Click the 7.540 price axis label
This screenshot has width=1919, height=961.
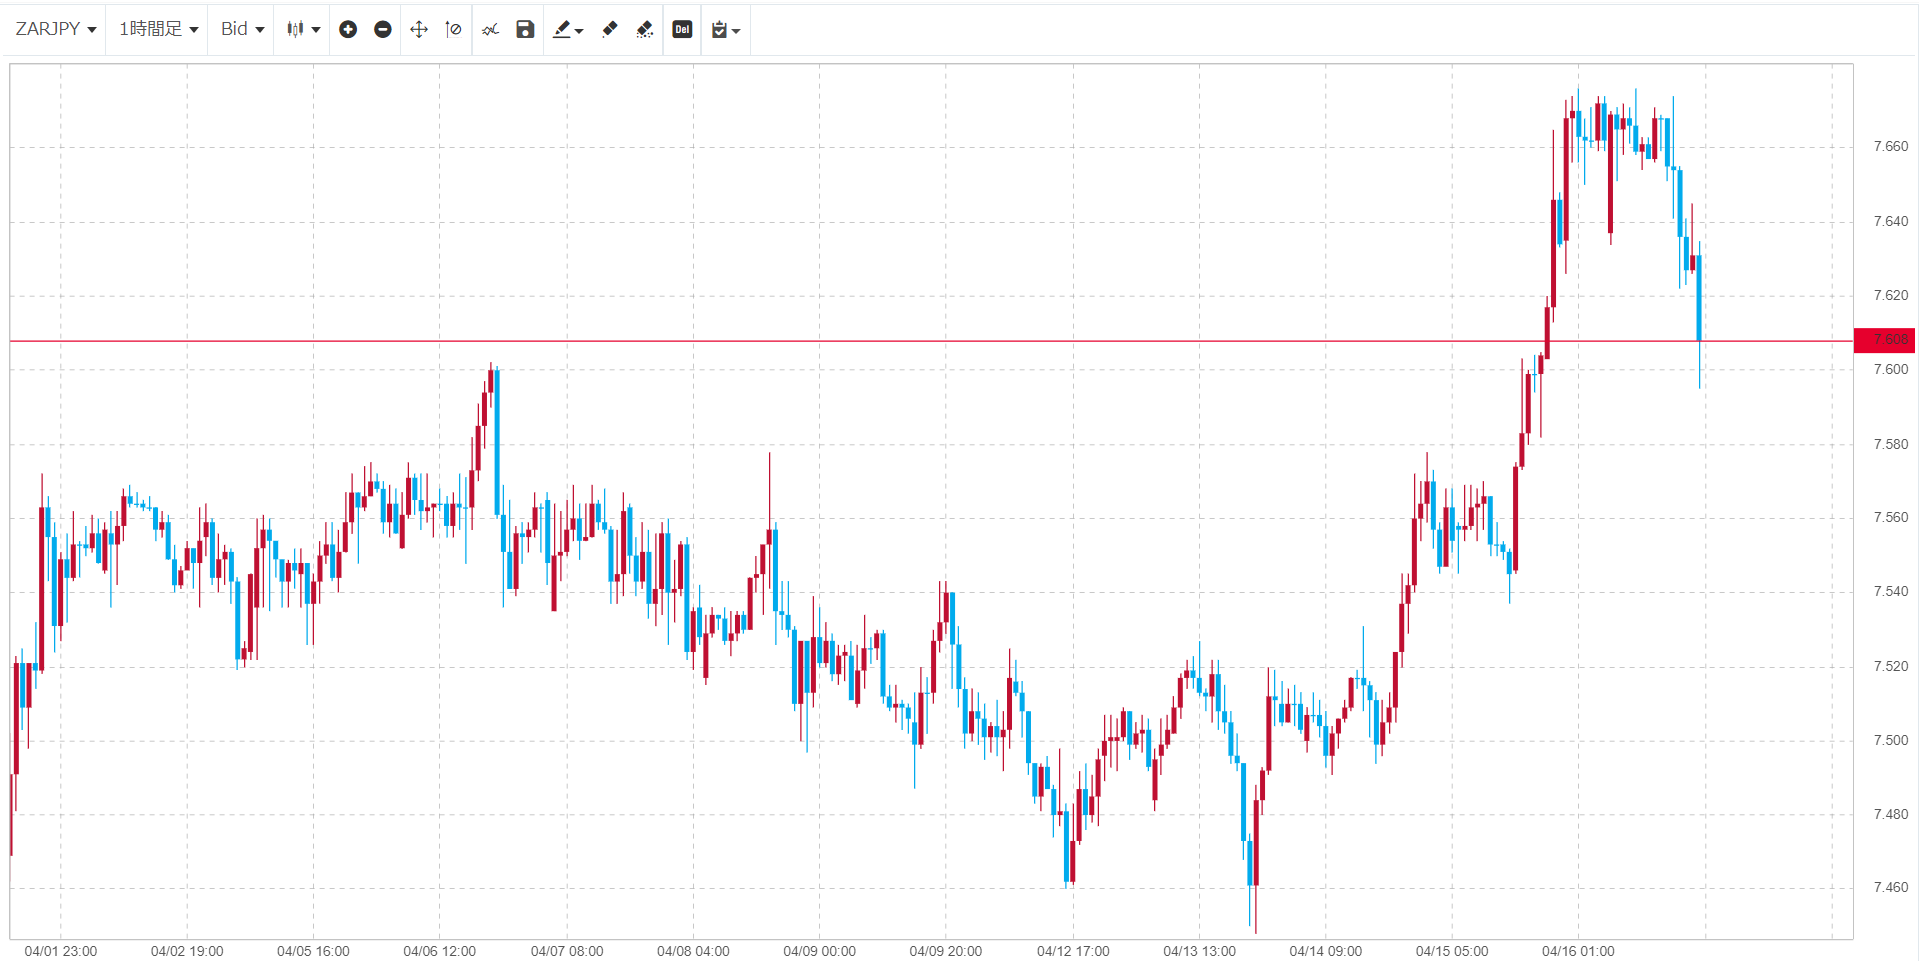(x=1890, y=591)
